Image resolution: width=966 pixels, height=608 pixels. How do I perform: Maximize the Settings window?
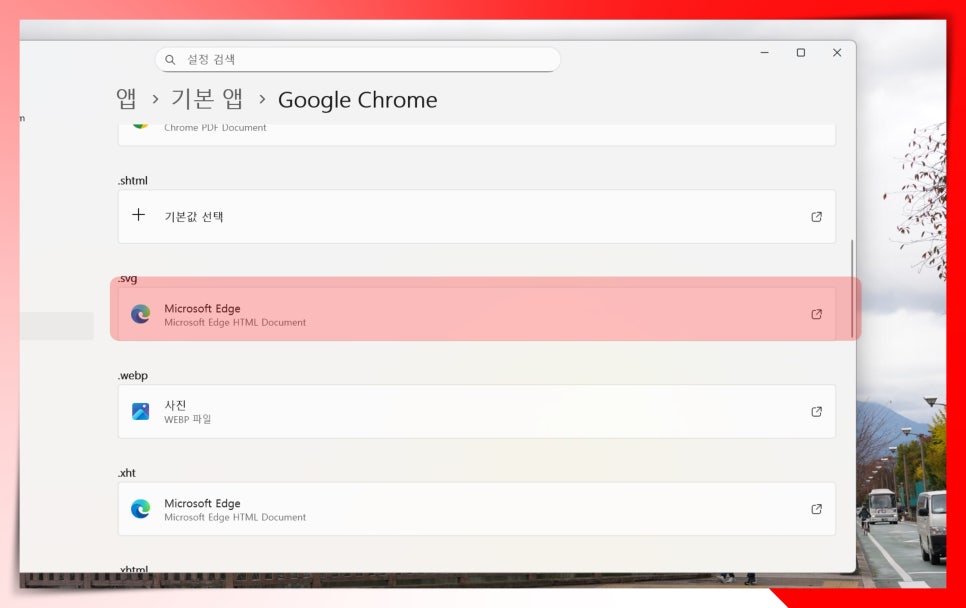(x=801, y=53)
